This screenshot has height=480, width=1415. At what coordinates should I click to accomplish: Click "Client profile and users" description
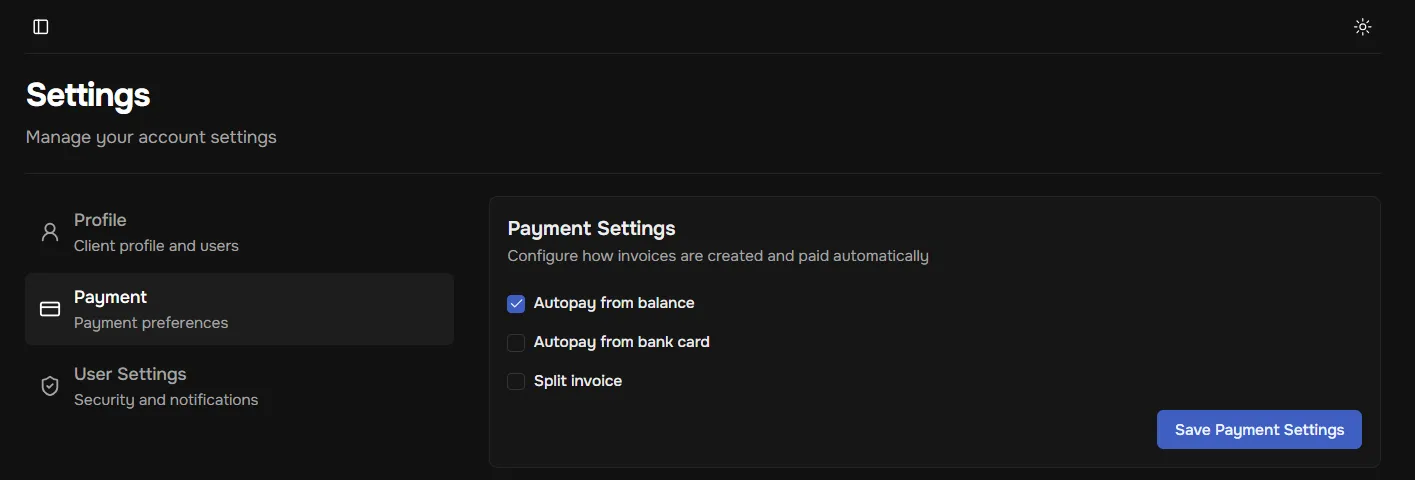156,246
